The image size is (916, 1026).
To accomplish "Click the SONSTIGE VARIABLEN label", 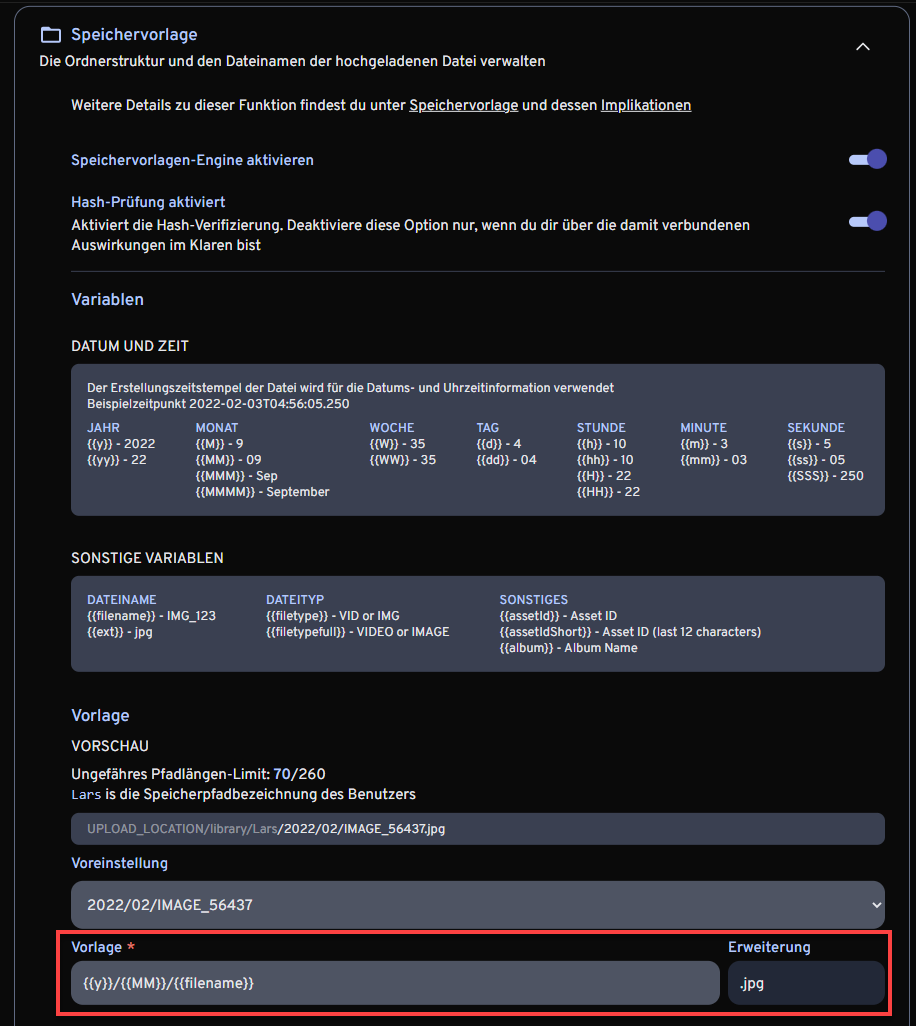I will [147, 558].
